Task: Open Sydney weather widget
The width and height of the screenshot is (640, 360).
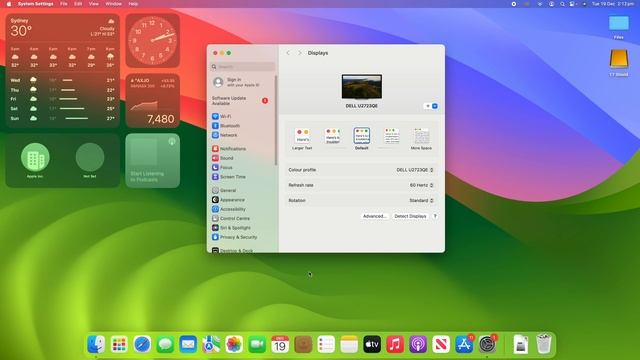Action: [62, 71]
